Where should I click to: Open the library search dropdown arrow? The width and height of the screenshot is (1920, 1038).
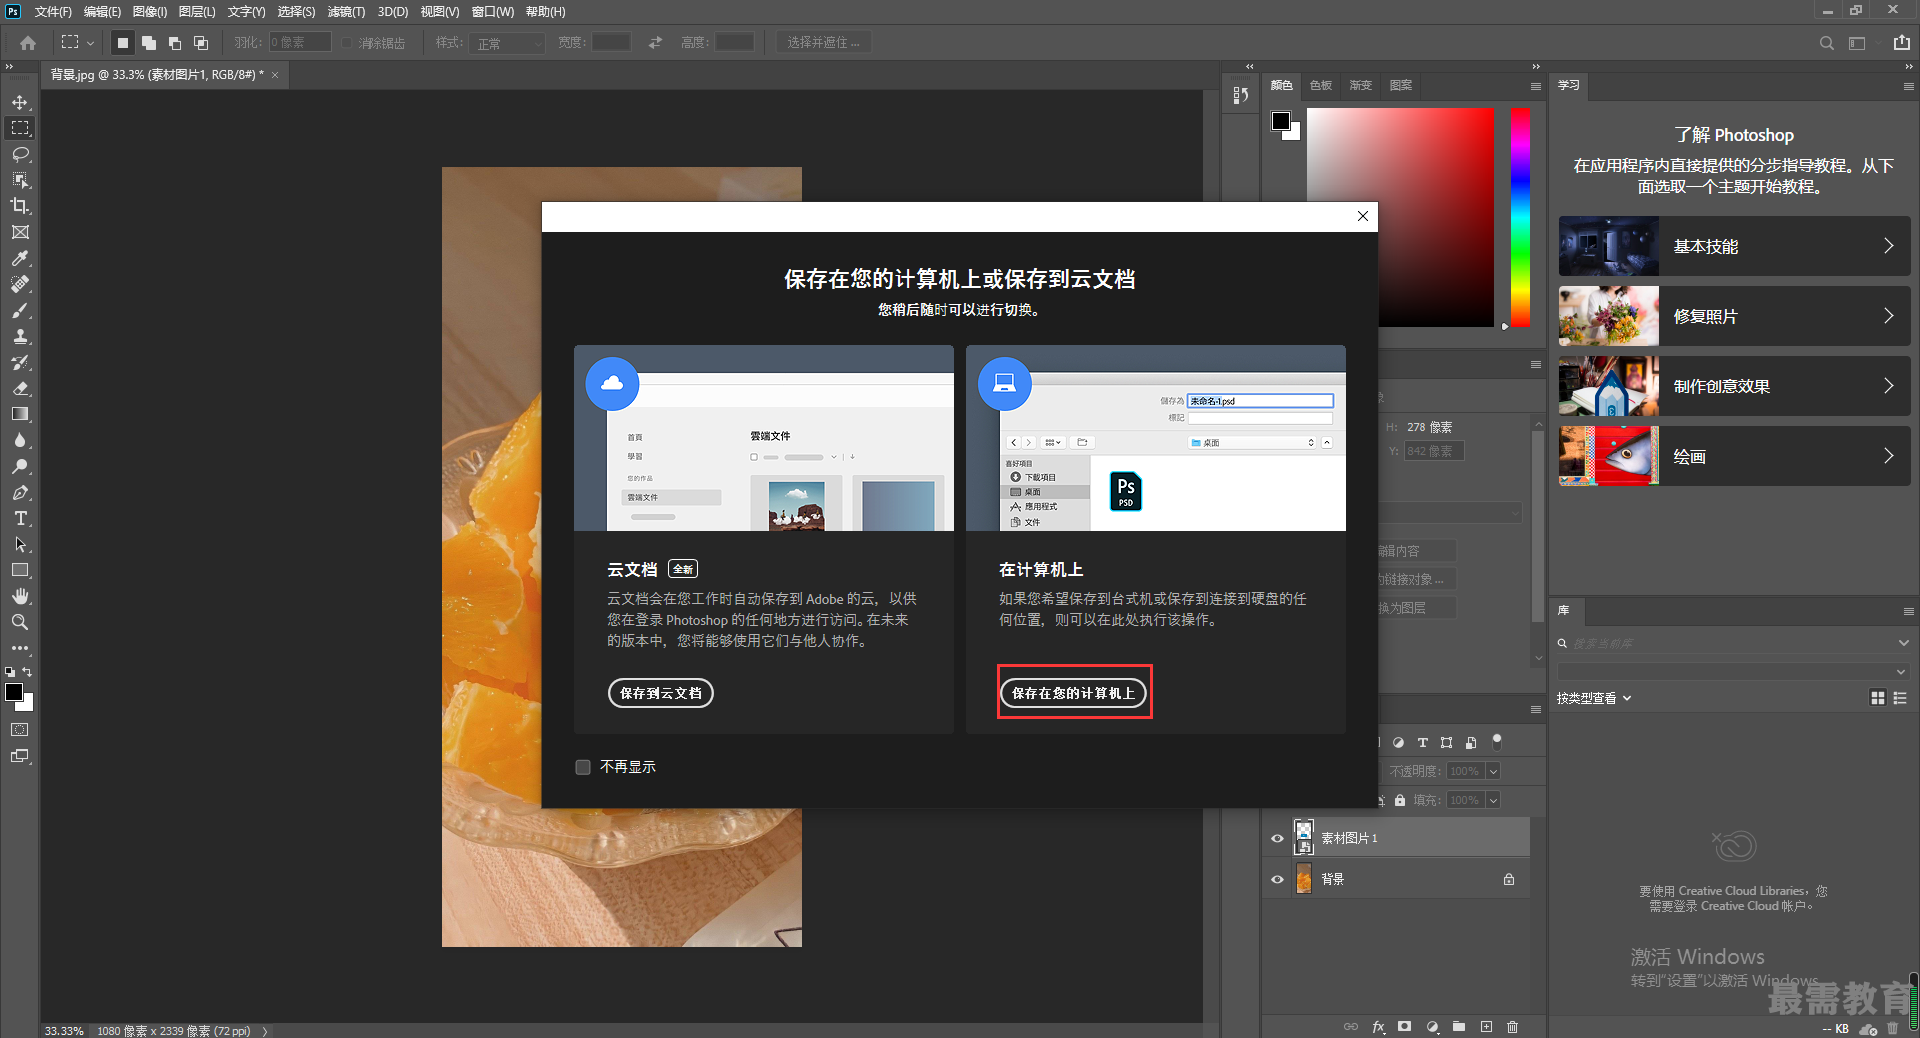click(x=1903, y=643)
